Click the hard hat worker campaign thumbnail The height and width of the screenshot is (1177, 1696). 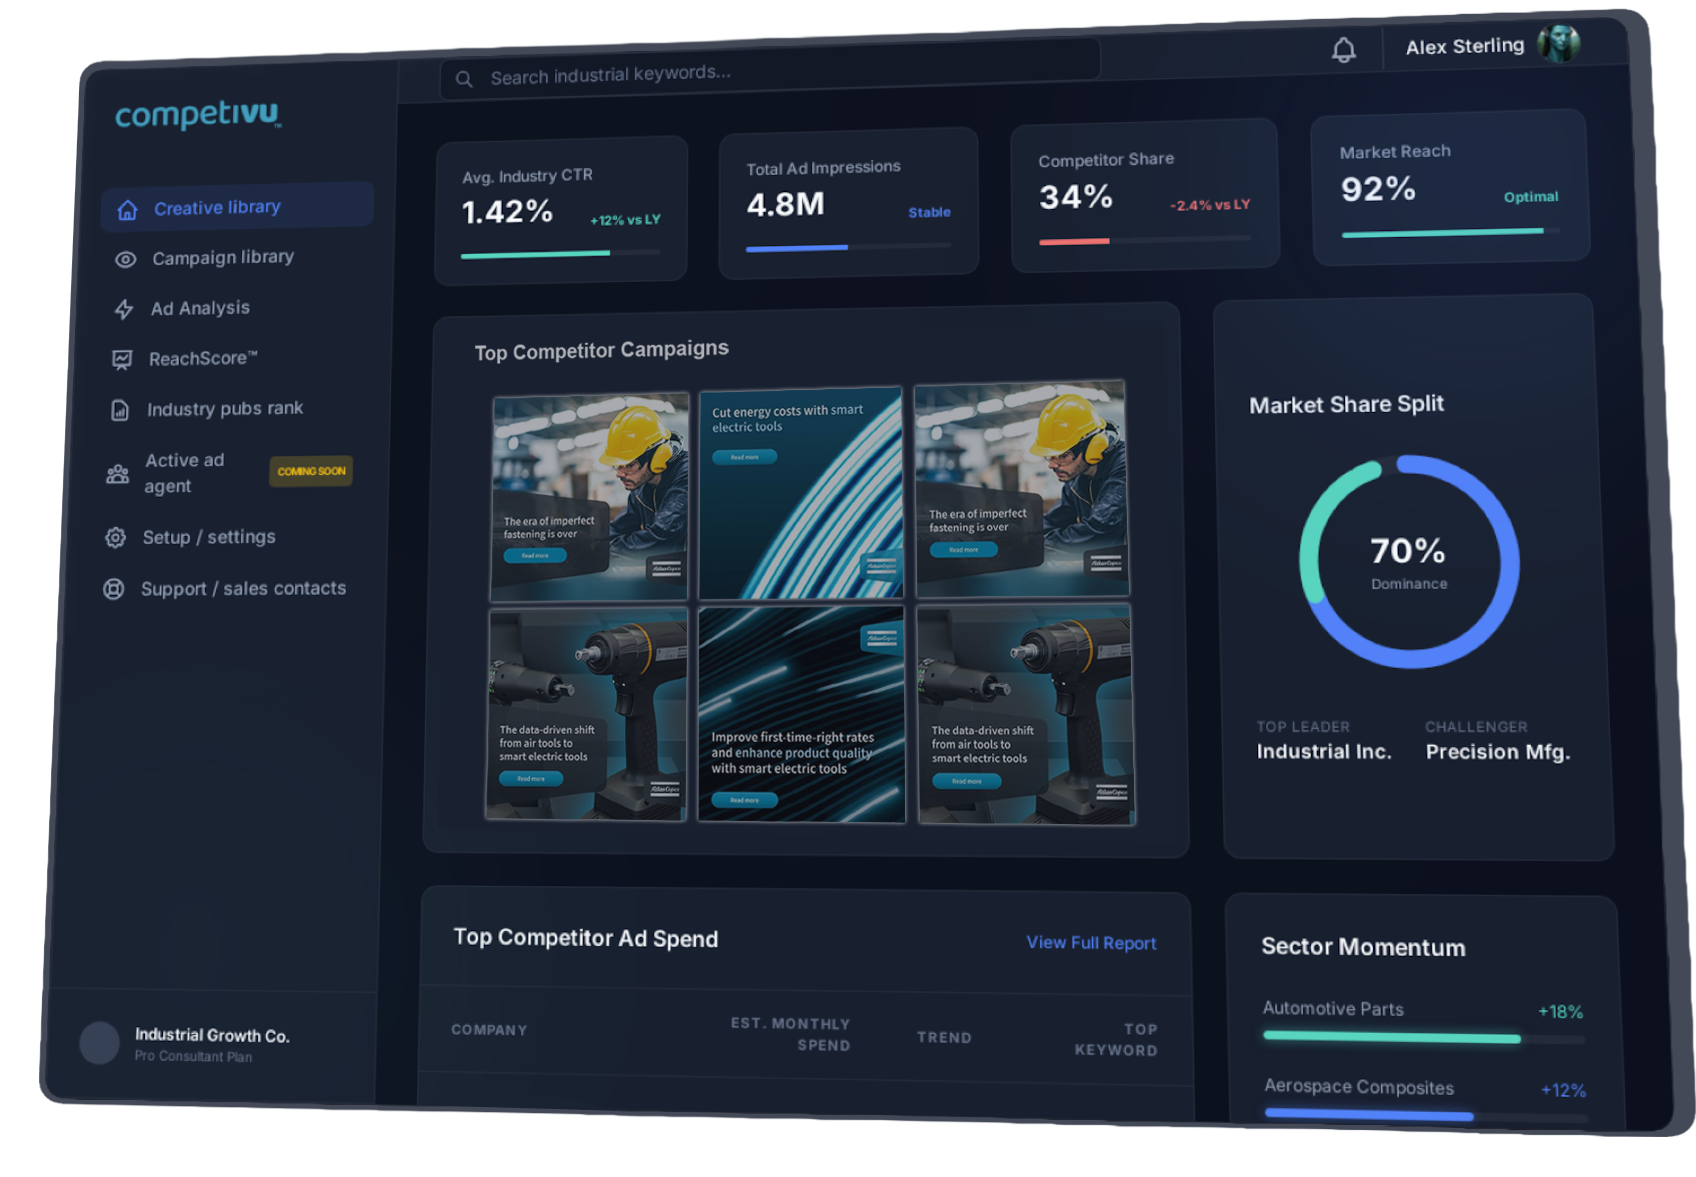(x=590, y=490)
